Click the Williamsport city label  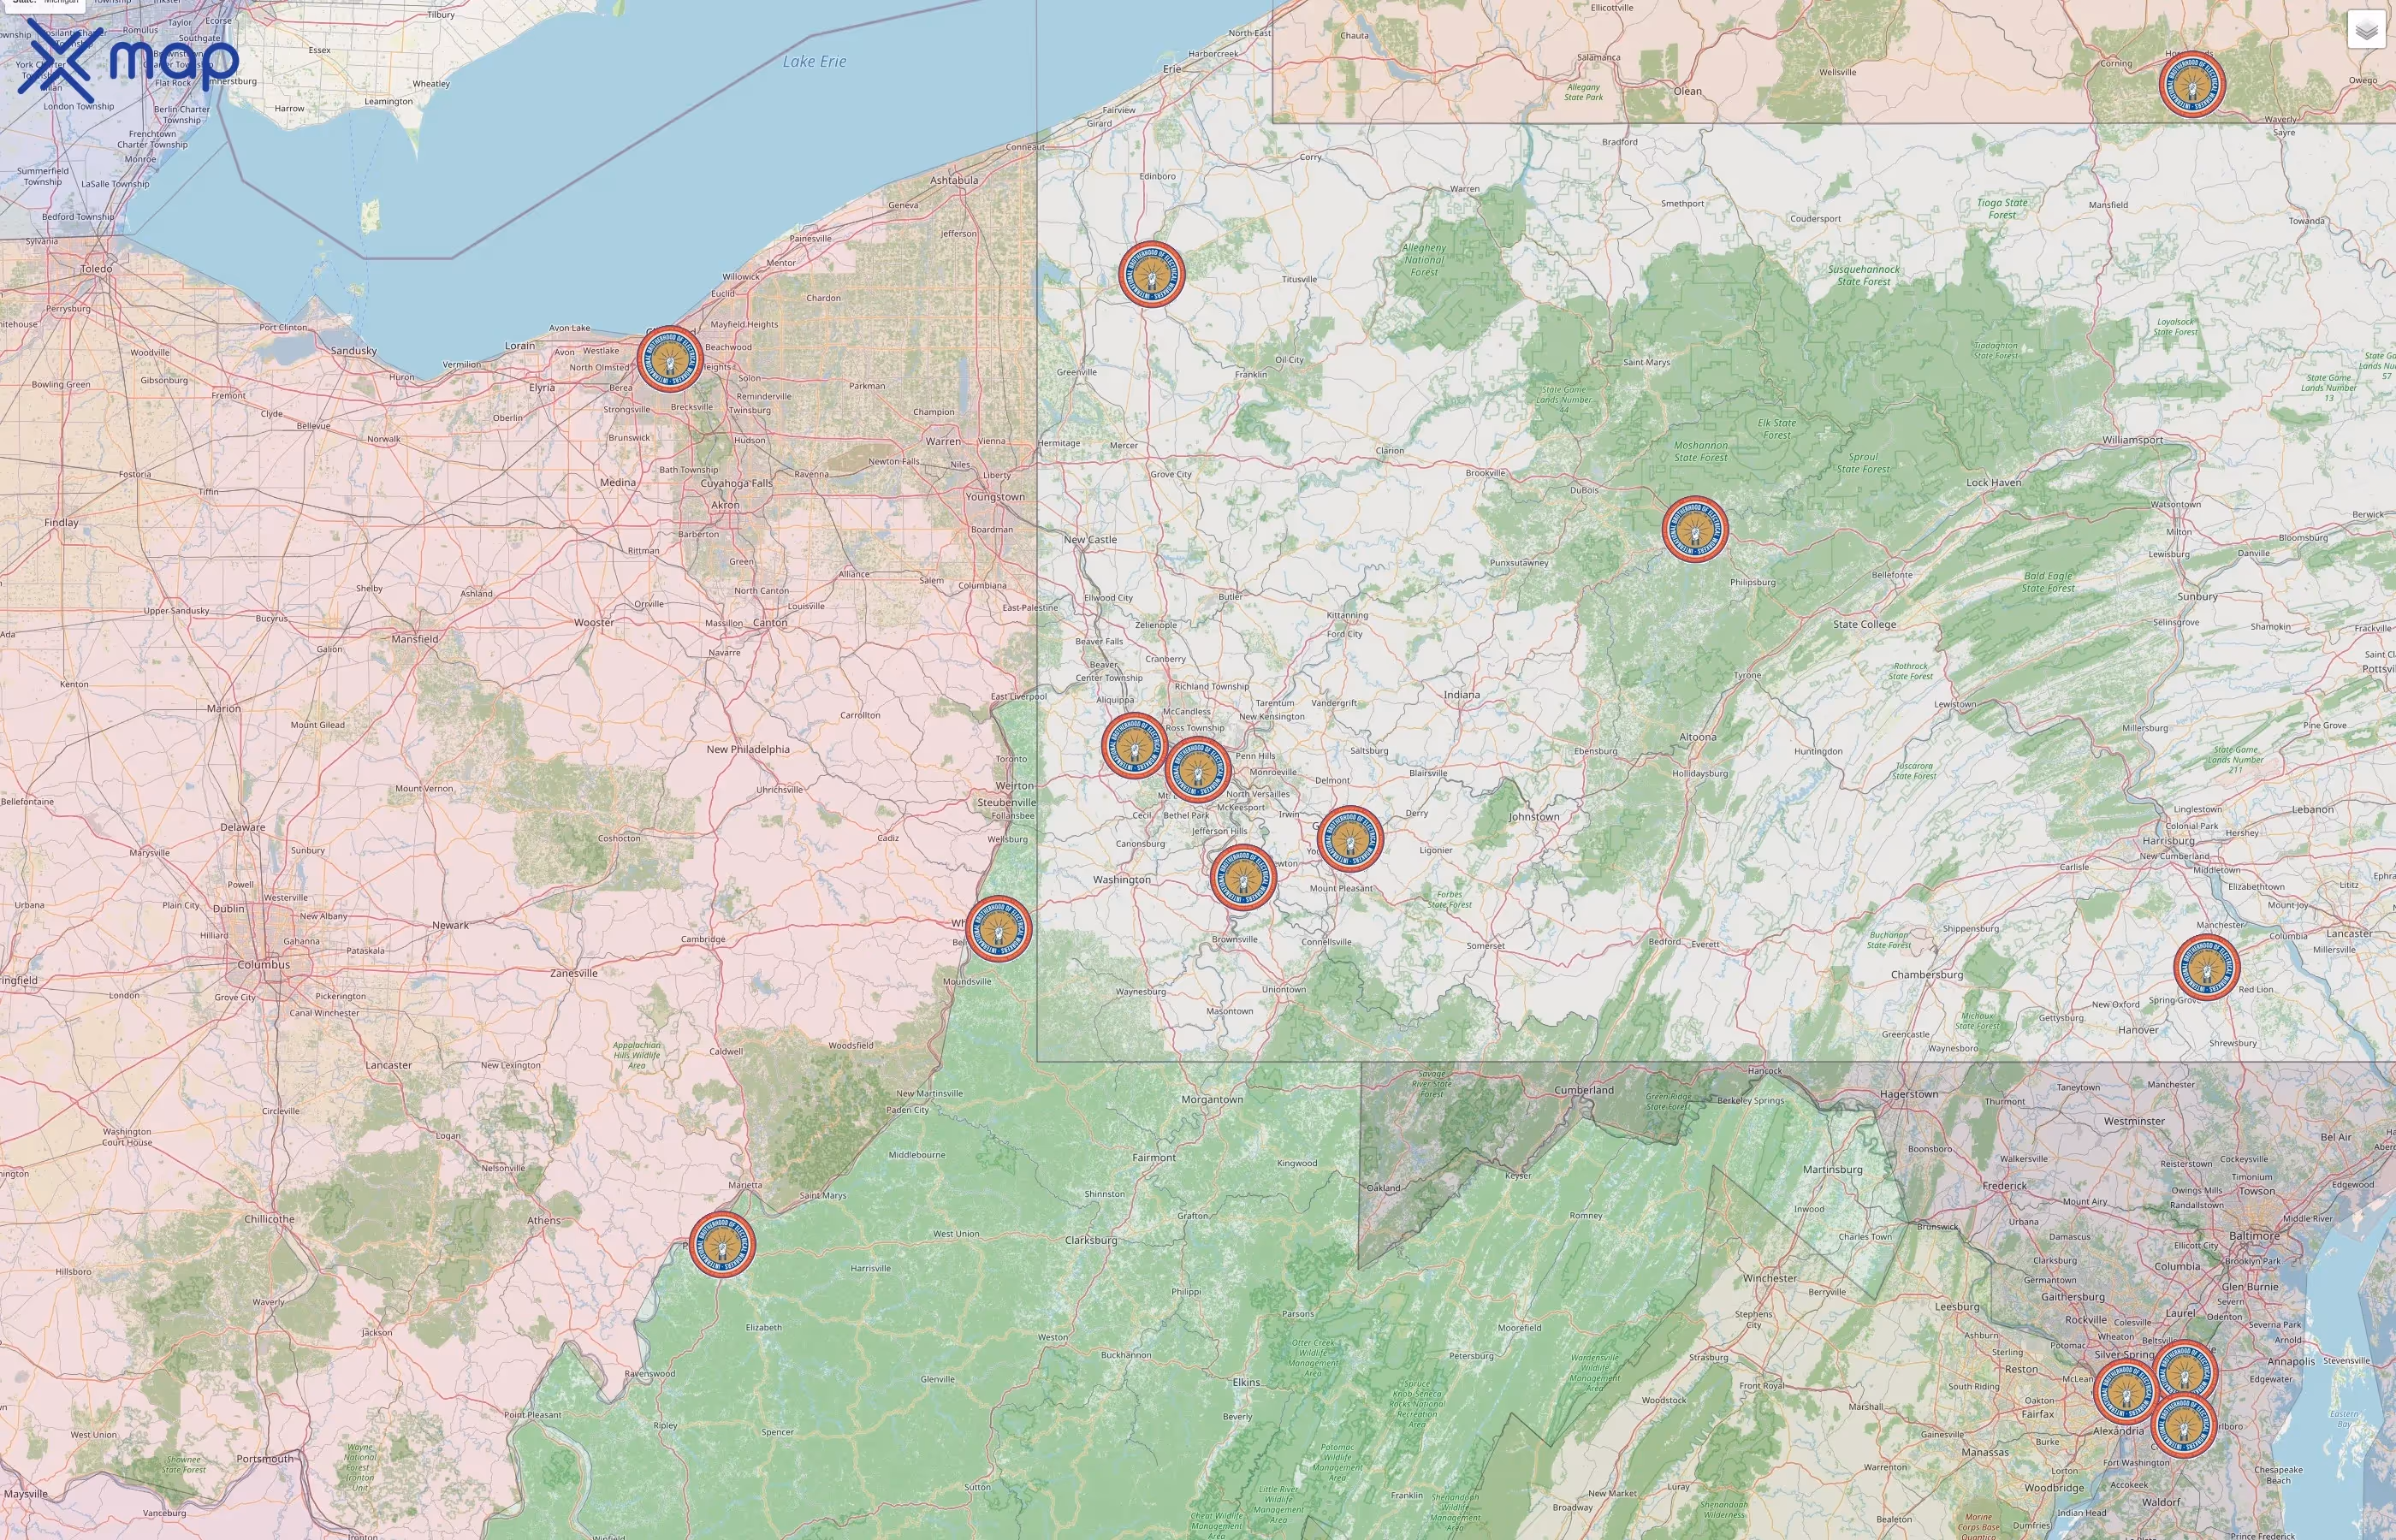(2132, 440)
